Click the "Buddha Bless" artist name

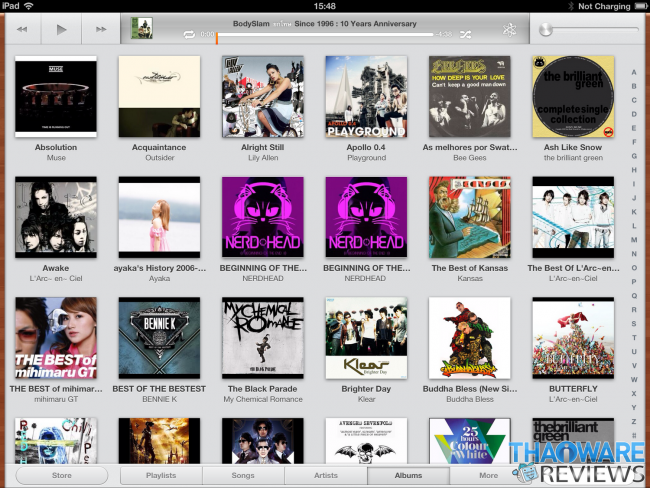pyautogui.click(x=470, y=399)
